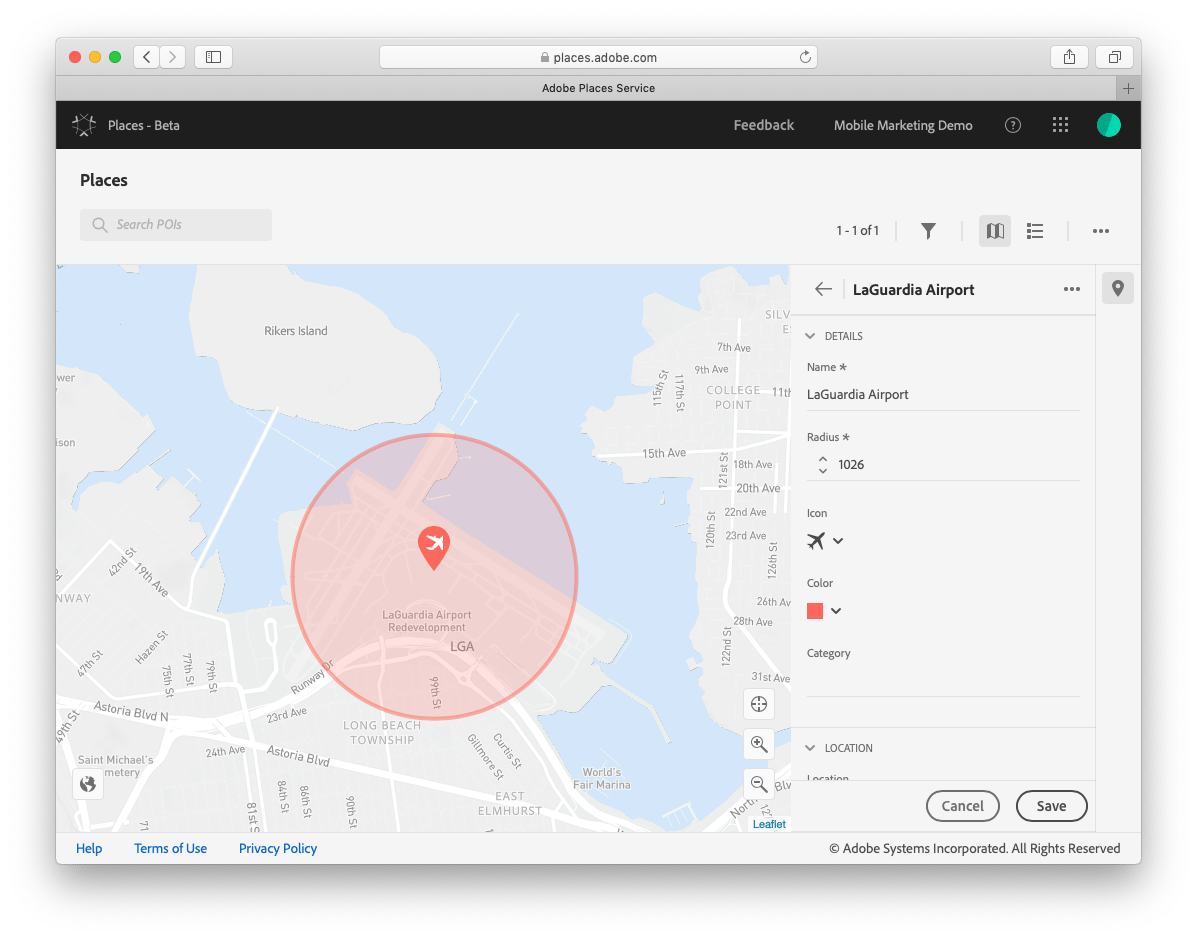Open the Adobe apps grid icon

[x=1060, y=125]
